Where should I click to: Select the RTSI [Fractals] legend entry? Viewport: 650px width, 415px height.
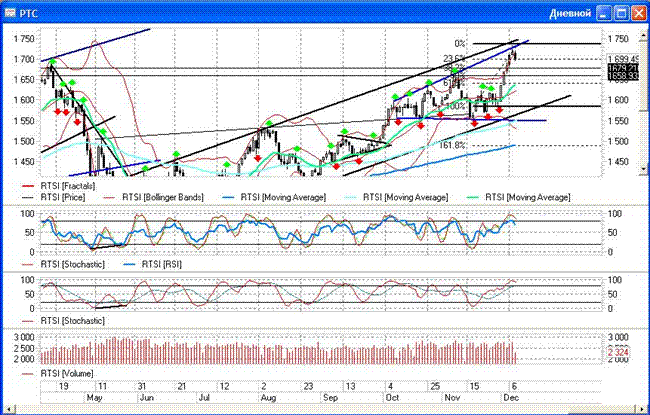point(58,186)
